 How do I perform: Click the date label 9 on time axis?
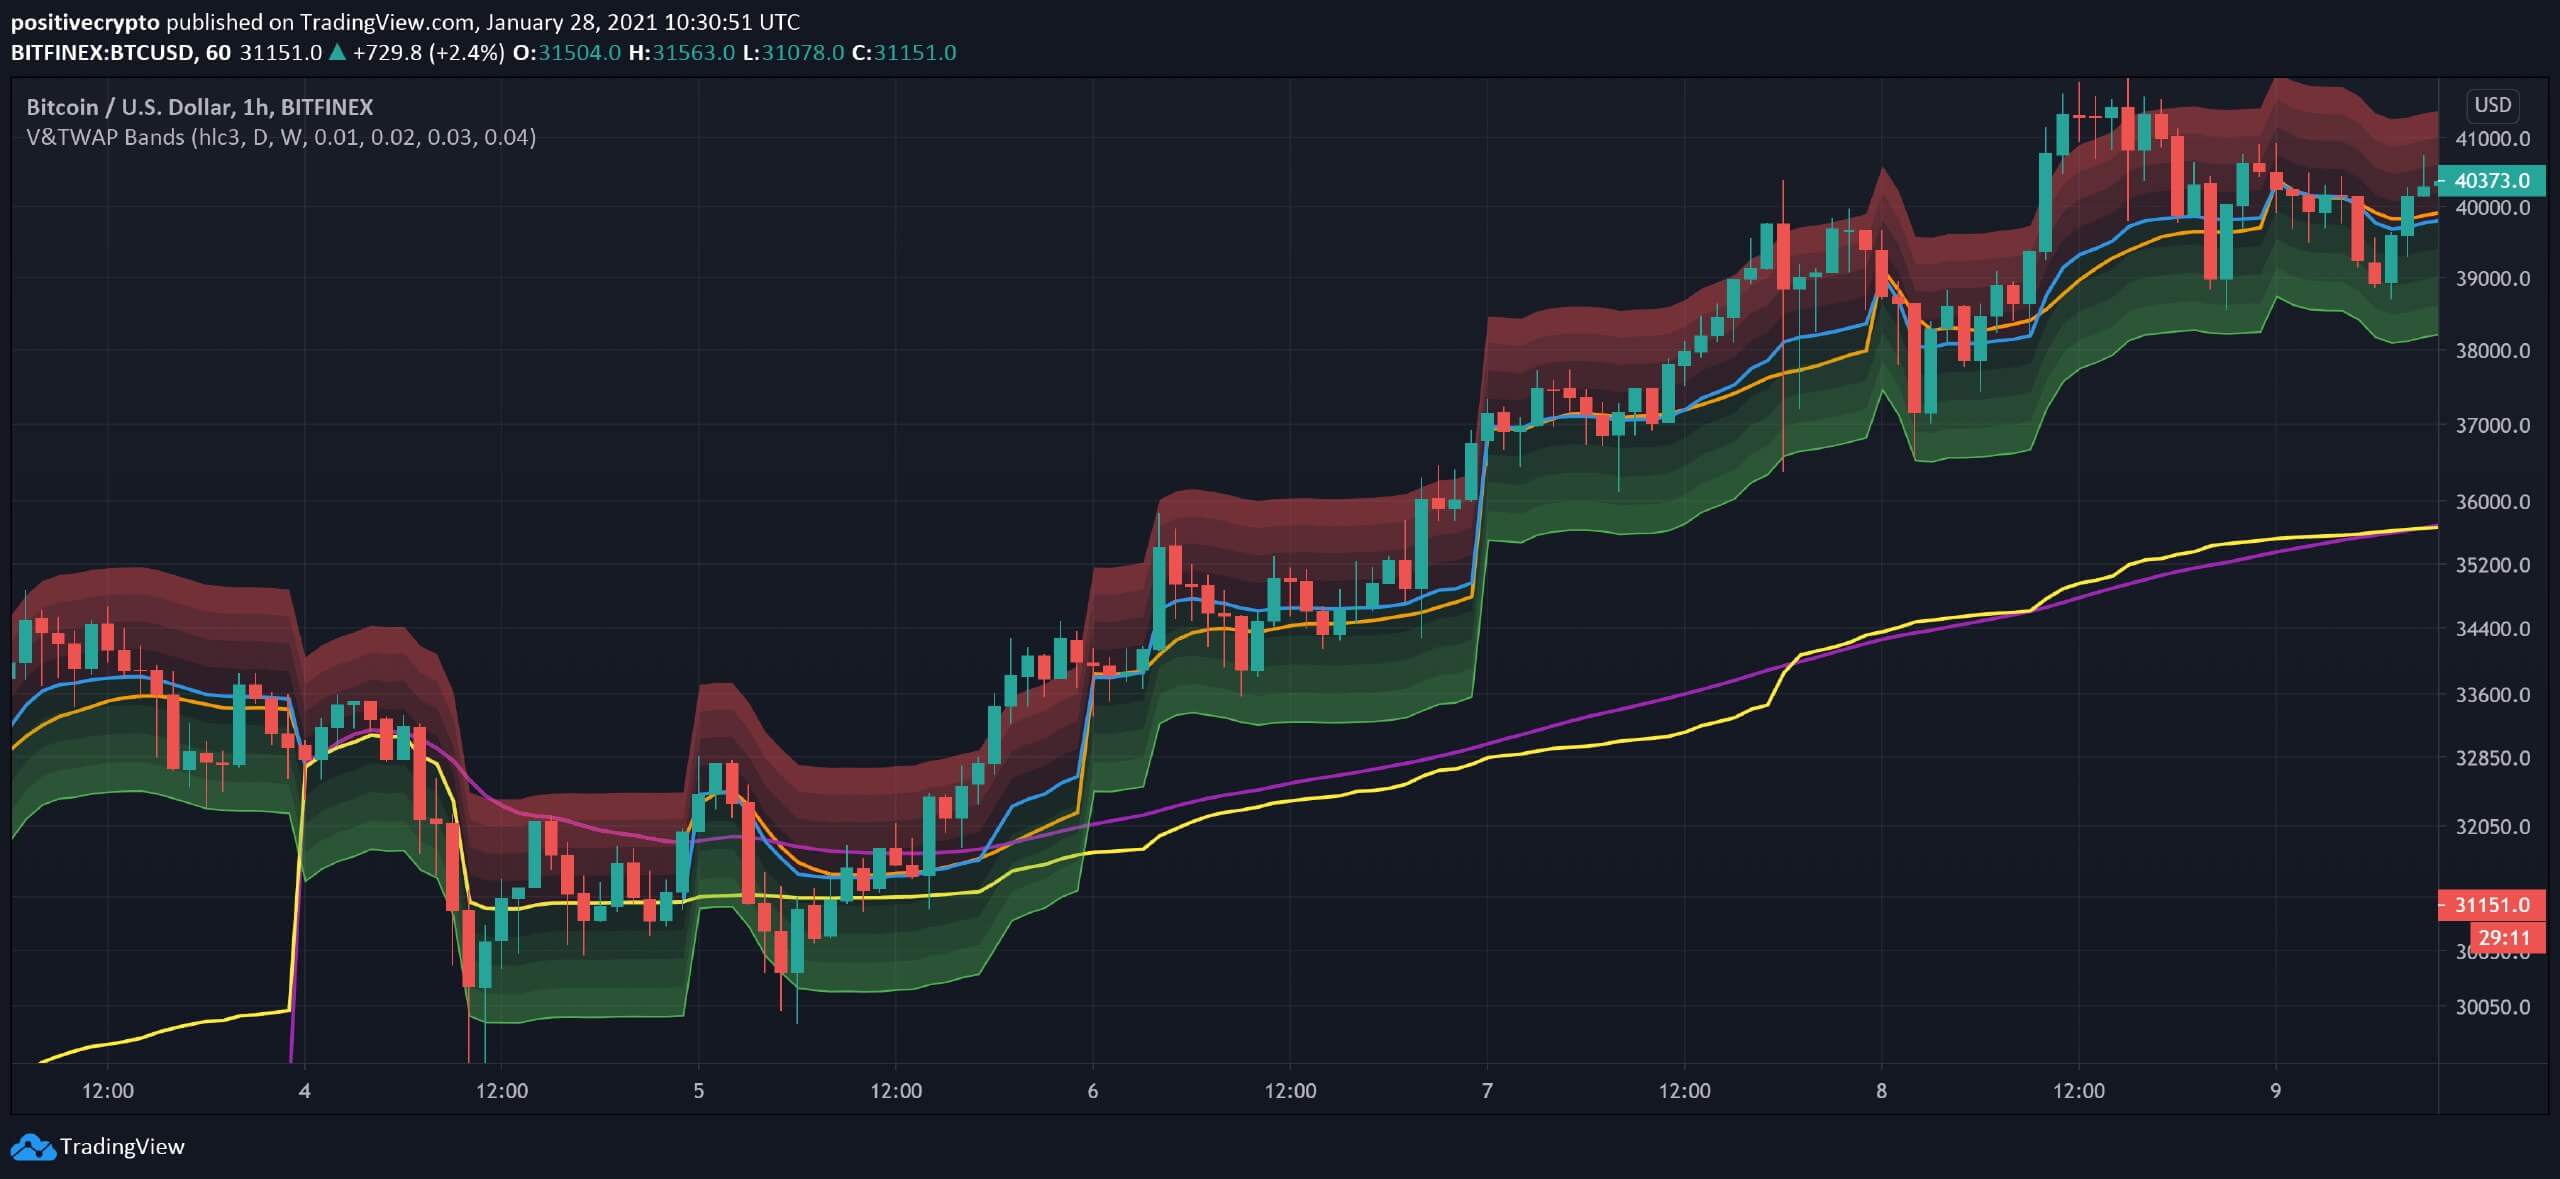click(2275, 1091)
